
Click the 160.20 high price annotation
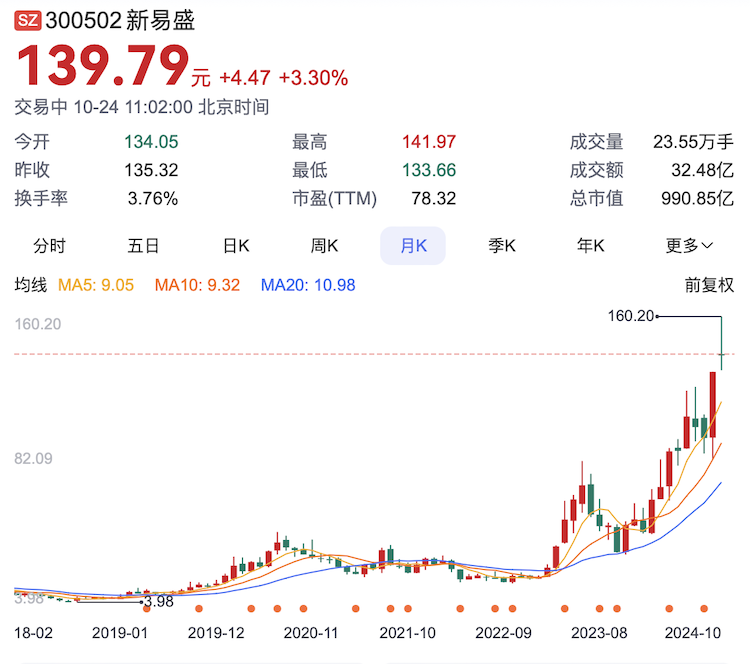[630, 316]
